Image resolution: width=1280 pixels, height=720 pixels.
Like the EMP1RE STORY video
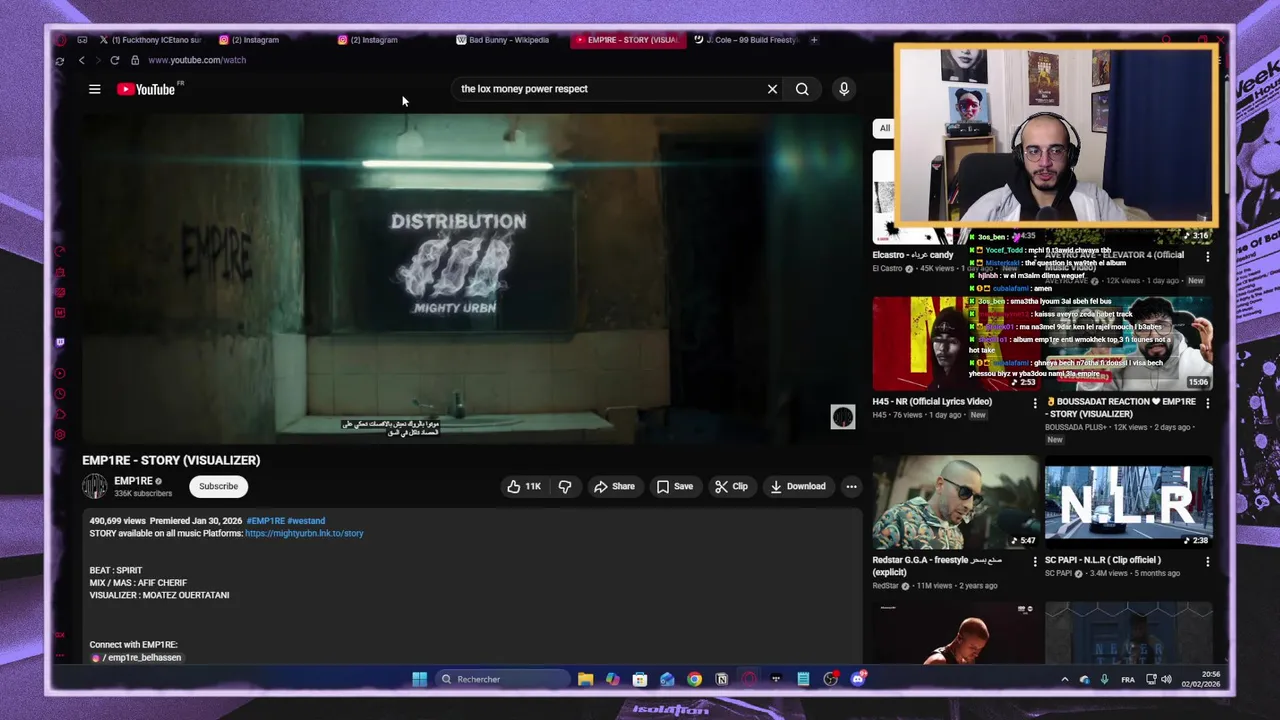(524, 486)
